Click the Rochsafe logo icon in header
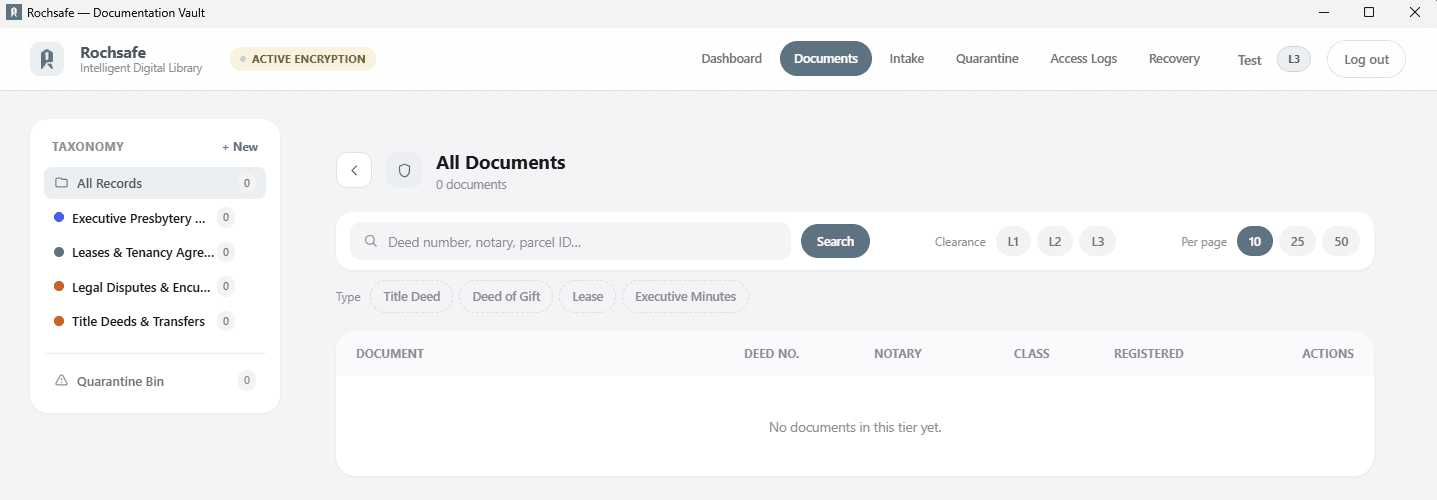Viewport: 1437px width, 500px height. point(47,59)
